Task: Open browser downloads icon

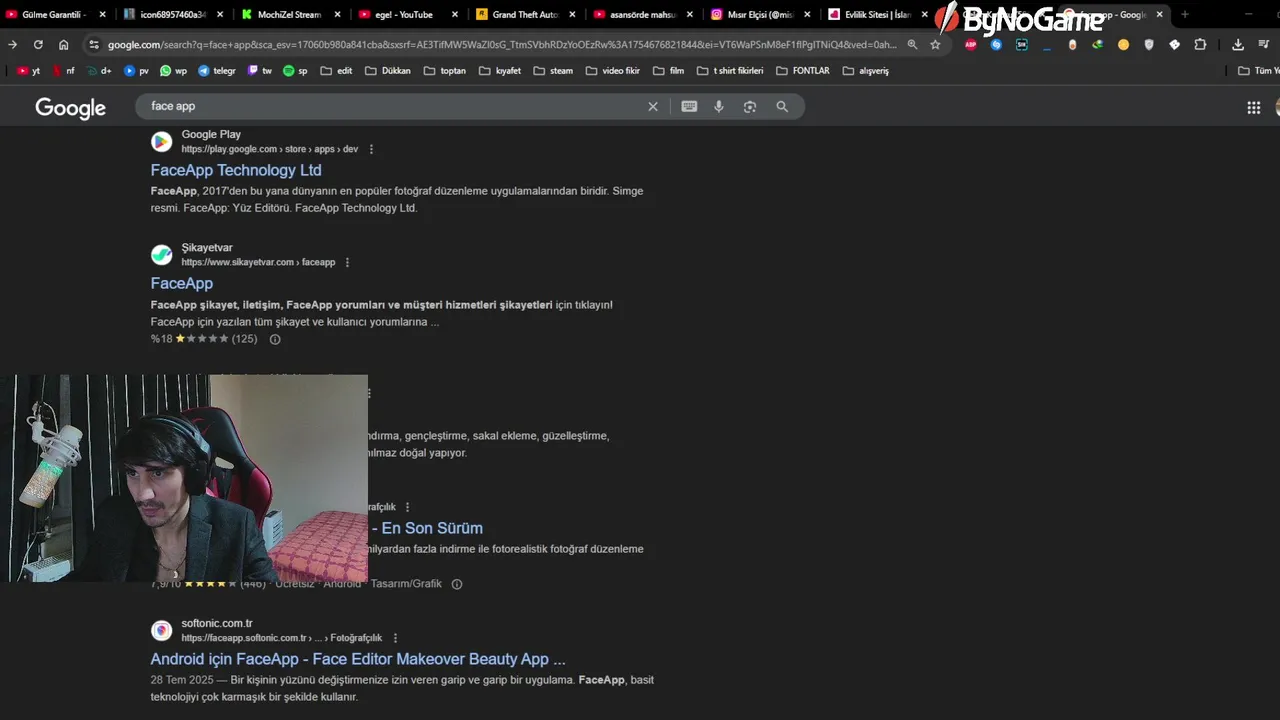Action: (x=1238, y=45)
